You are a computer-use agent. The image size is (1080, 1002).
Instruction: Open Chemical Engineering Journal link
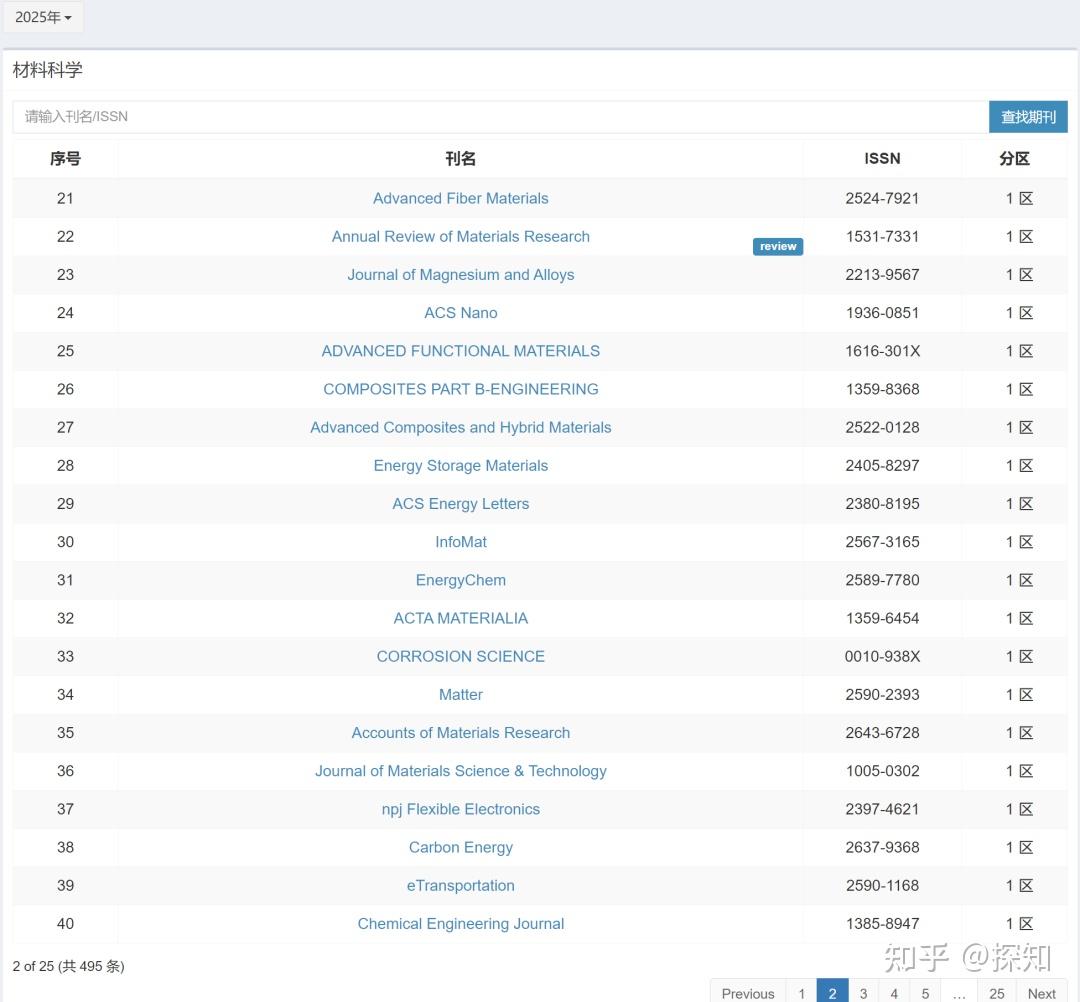click(x=461, y=923)
